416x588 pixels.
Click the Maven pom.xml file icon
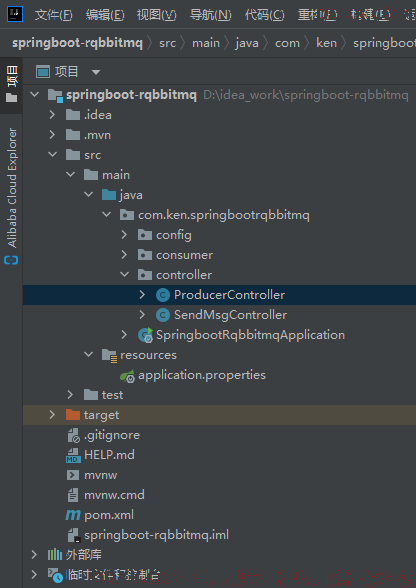point(73,515)
